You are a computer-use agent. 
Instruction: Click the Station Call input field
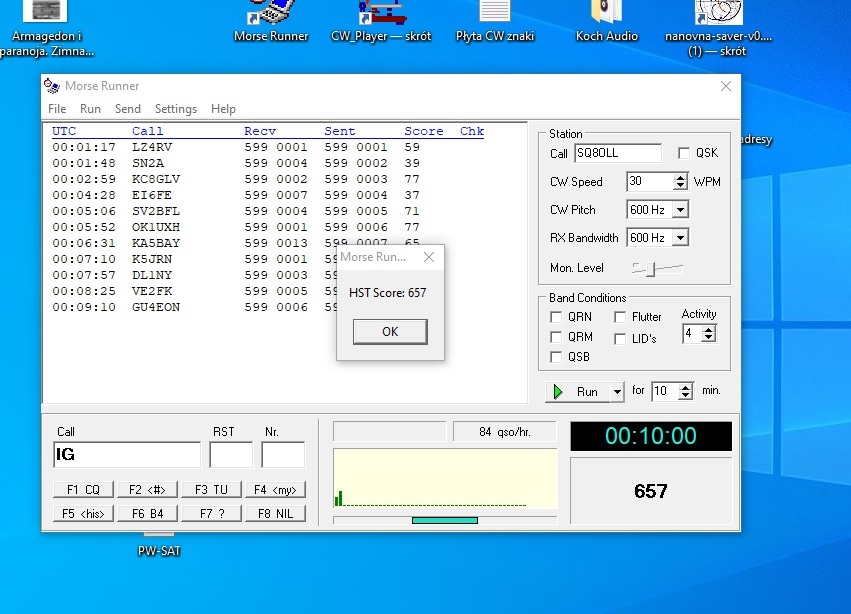click(x=618, y=153)
